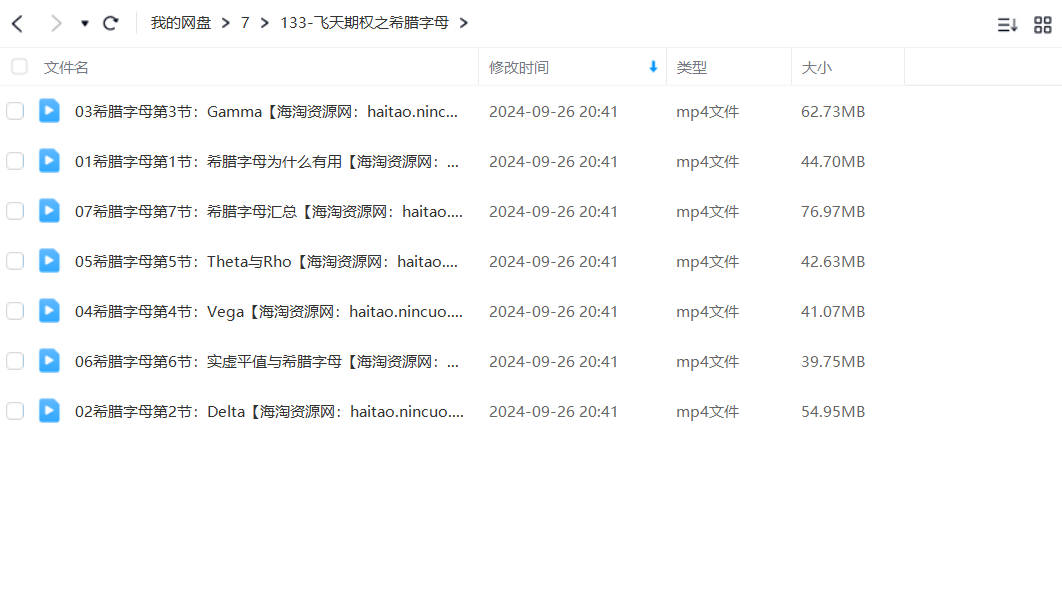Image resolution: width=1062 pixels, height=599 pixels.
Task: Sort by 类型 column header
Action: 692,68
